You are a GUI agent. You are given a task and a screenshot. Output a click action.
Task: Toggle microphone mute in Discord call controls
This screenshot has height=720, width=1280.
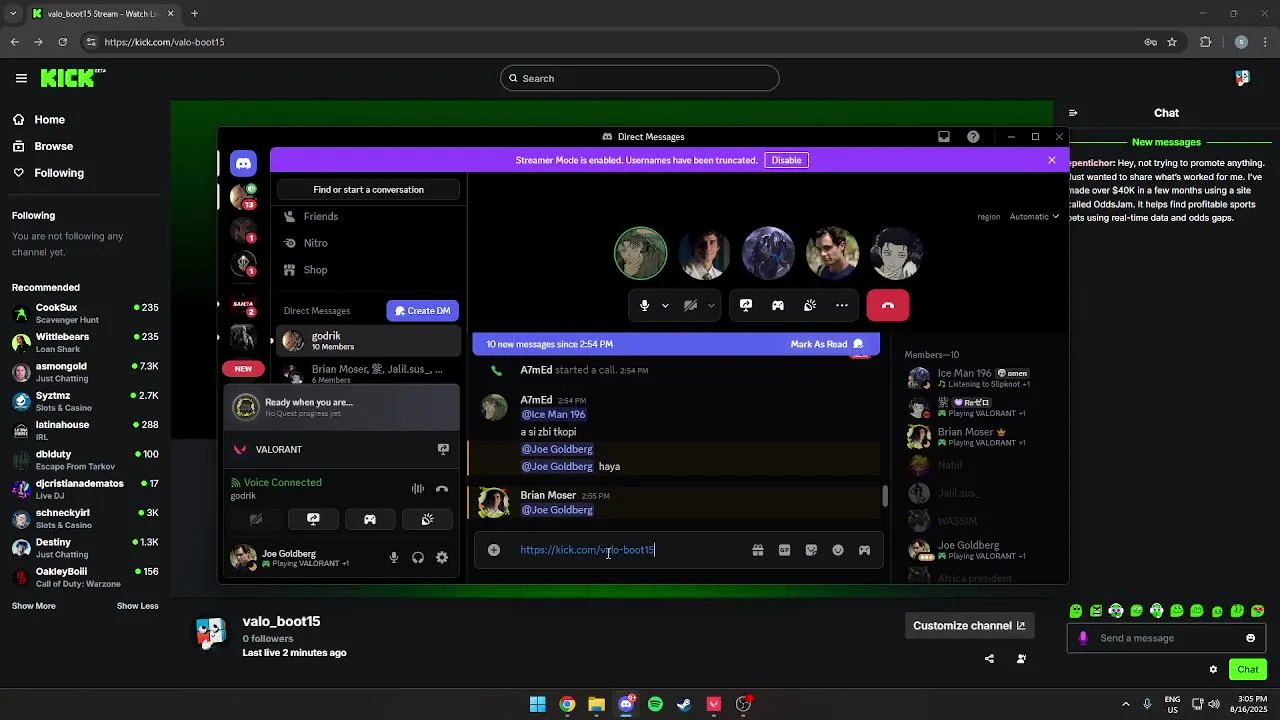point(644,305)
